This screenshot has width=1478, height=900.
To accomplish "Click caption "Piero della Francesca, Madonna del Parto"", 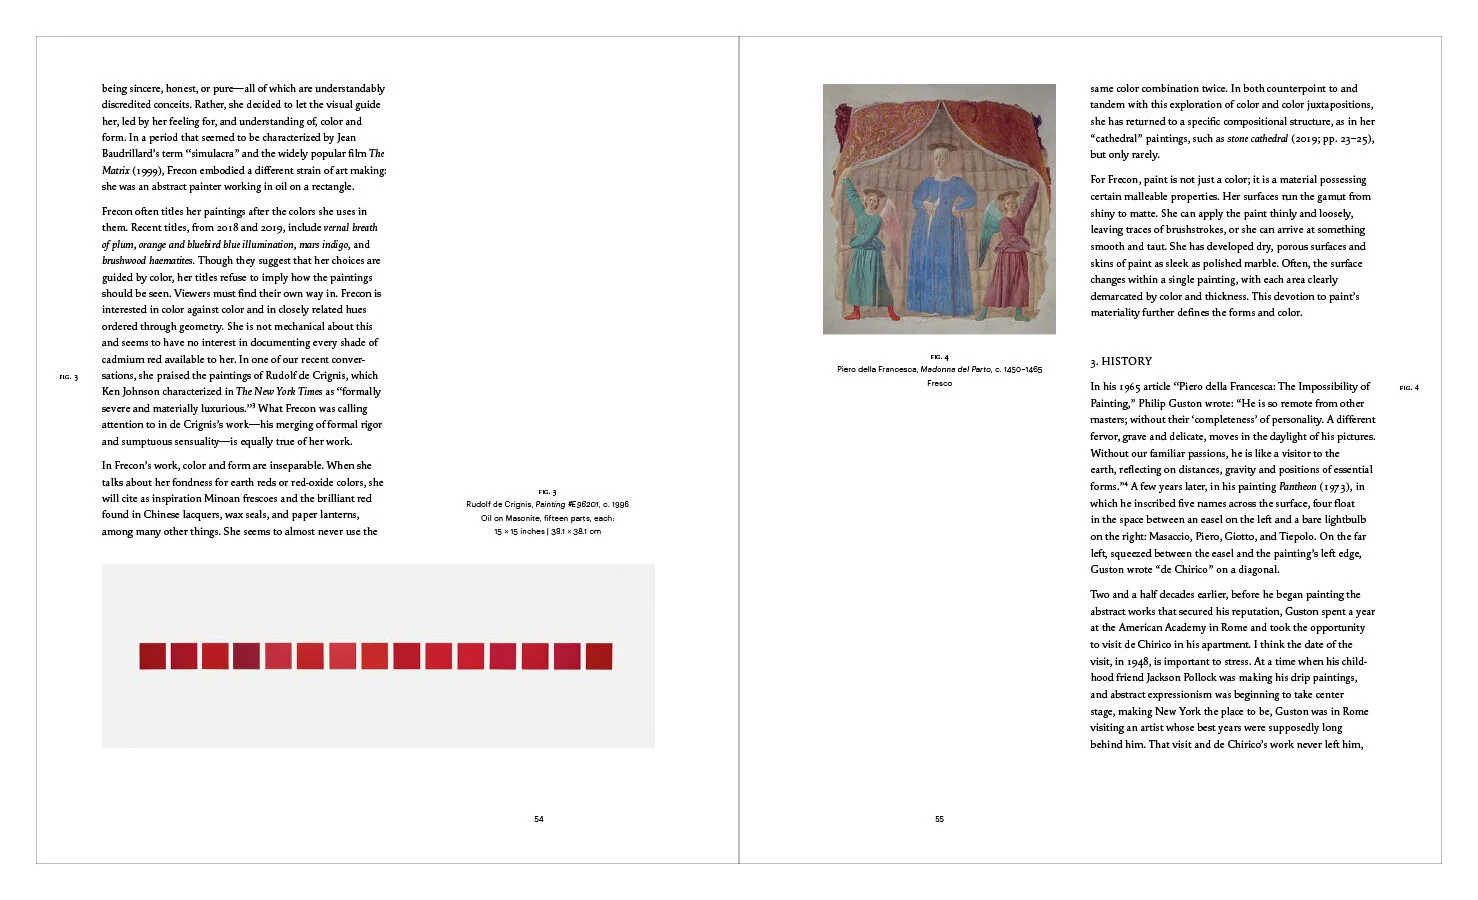I will pyautogui.click(x=914, y=370).
